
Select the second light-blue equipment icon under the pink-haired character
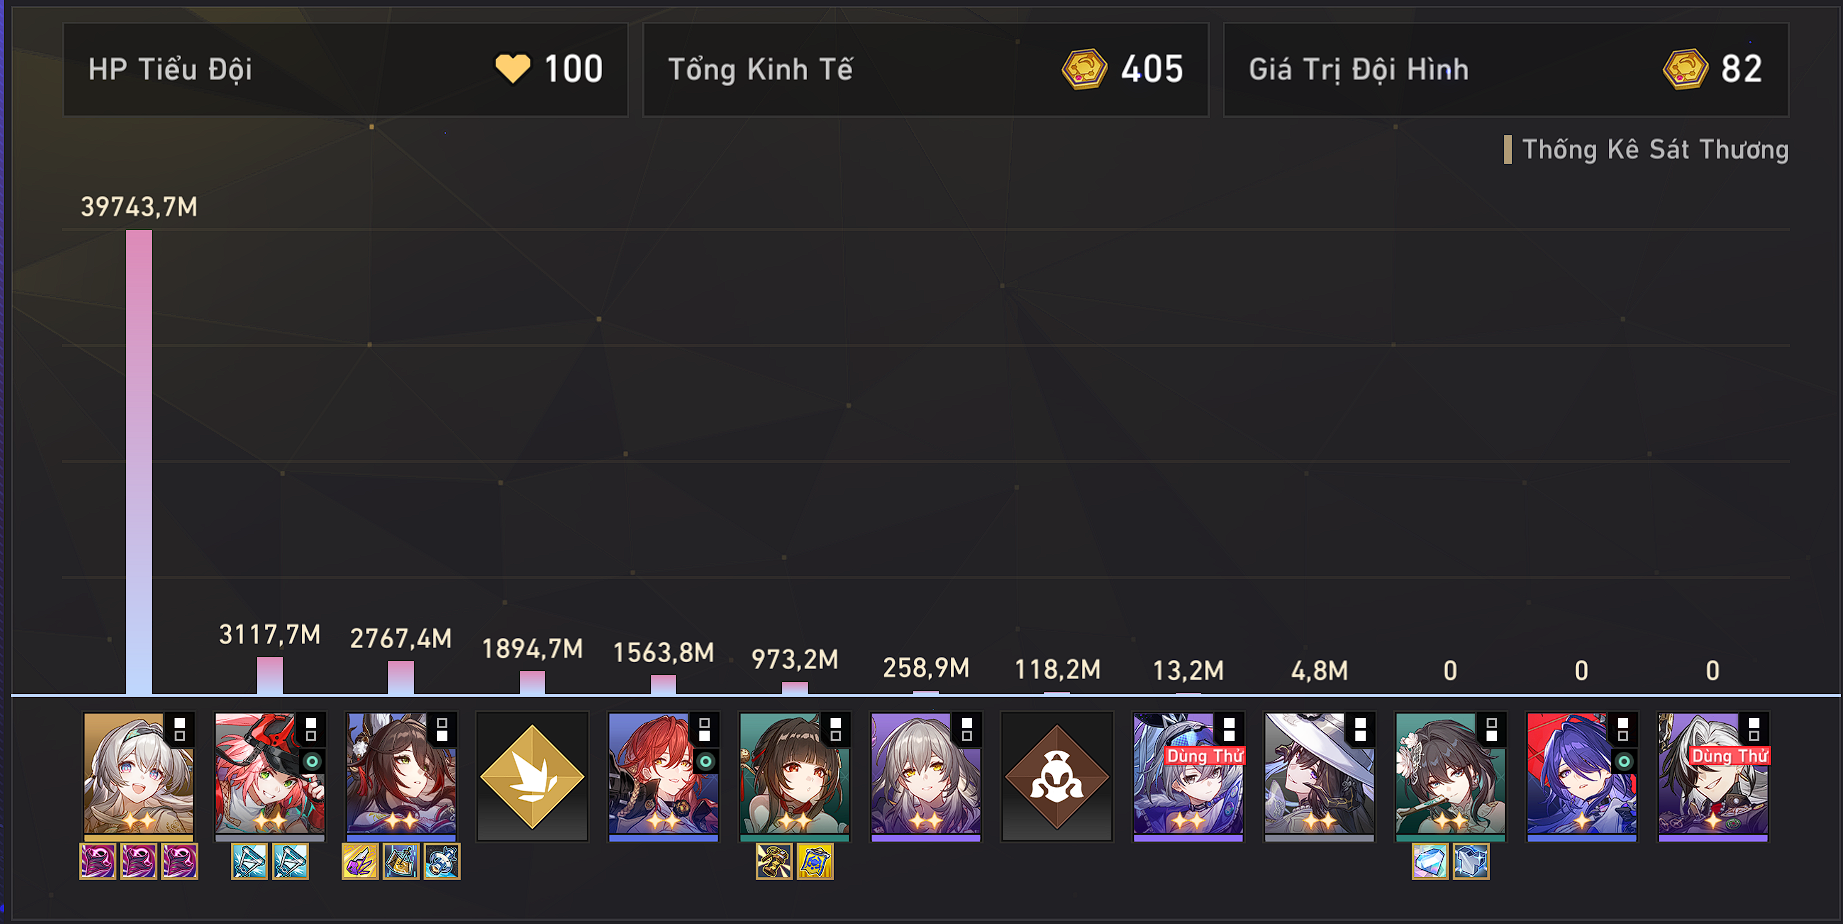pyautogui.click(x=290, y=861)
